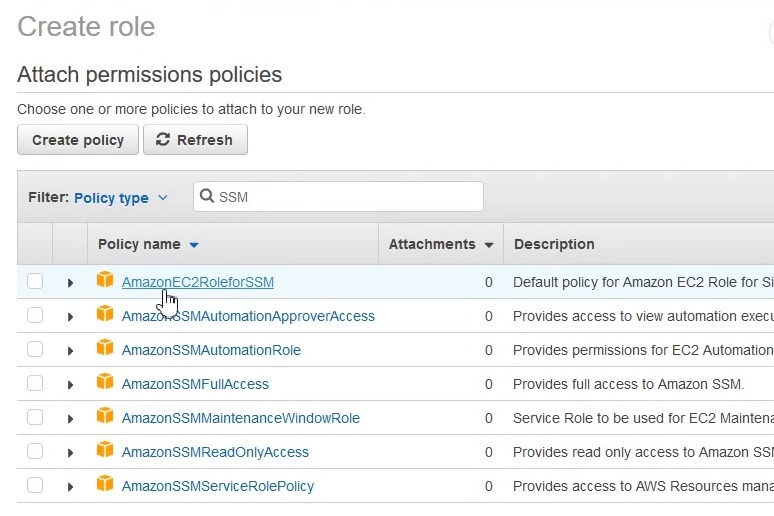Expand the AmazonEC2RoleforSSM policy details

tap(70, 283)
